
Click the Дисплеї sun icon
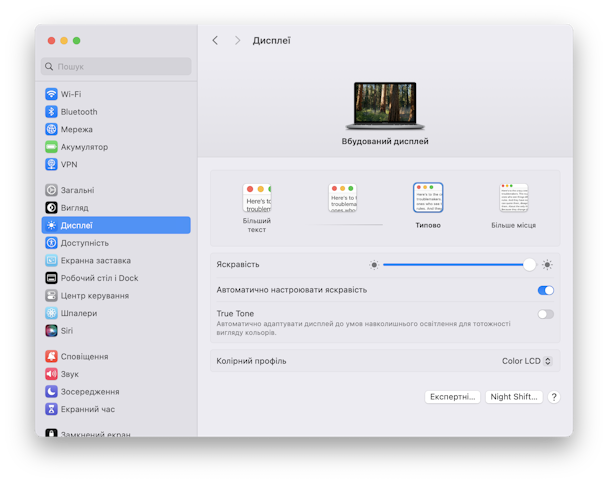(x=51, y=225)
